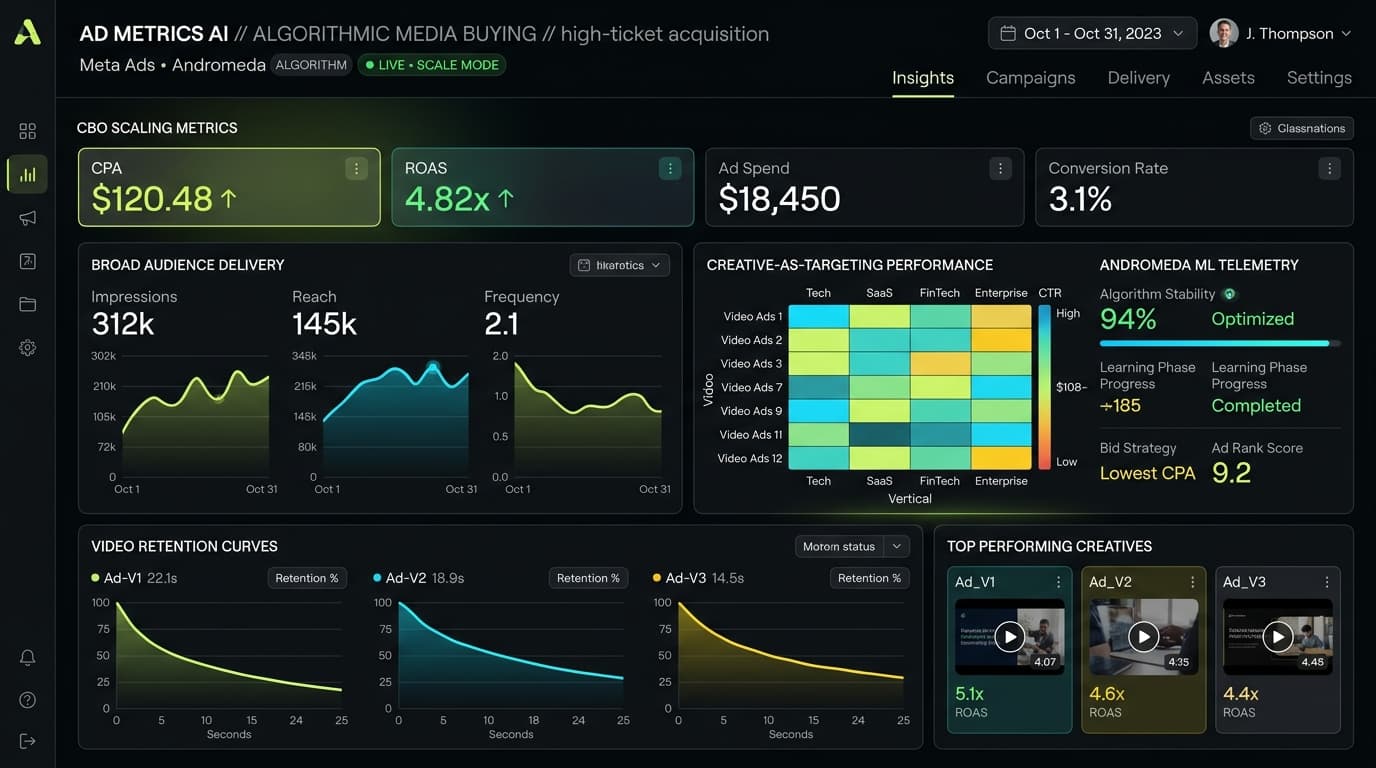This screenshot has height=768, width=1376.
Task: Open the CPA card options menu
Action: point(356,169)
